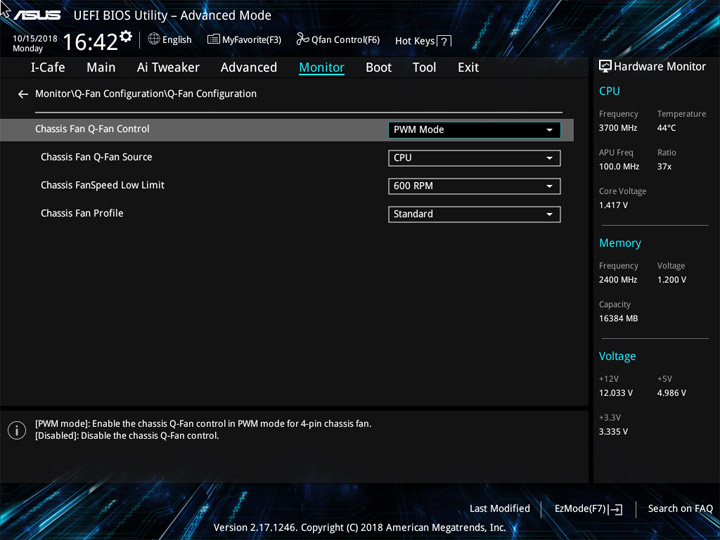
Task: Open Qfan Control(F6)
Action: pos(338,40)
